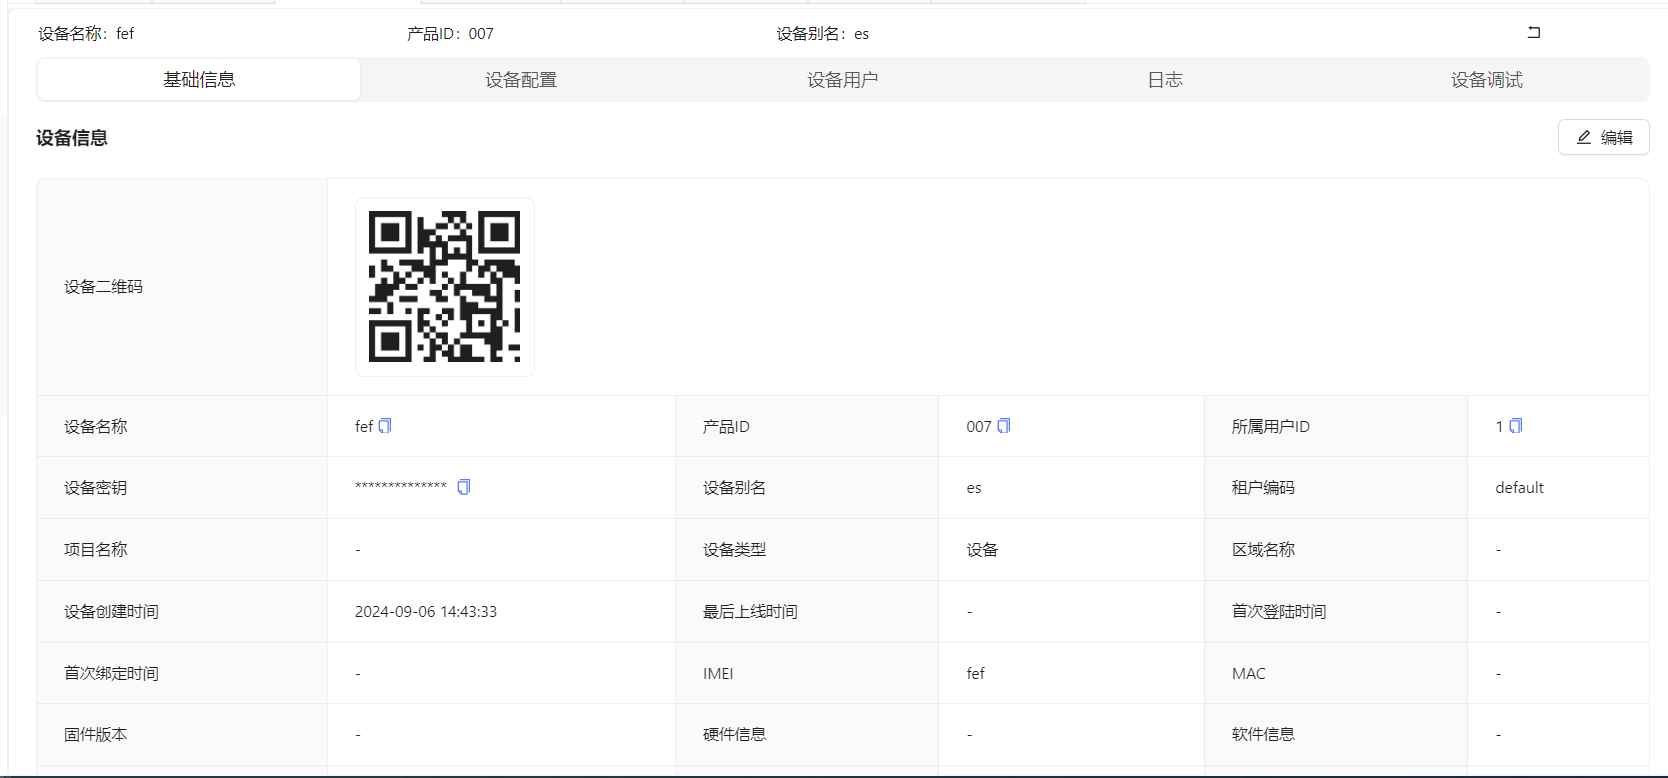Click the 设备创建时间 value 2024-09-06 14:43:33
Image resolution: width=1668 pixels, height=778 pixels.
pyautogui.click(x=426, y=612)
